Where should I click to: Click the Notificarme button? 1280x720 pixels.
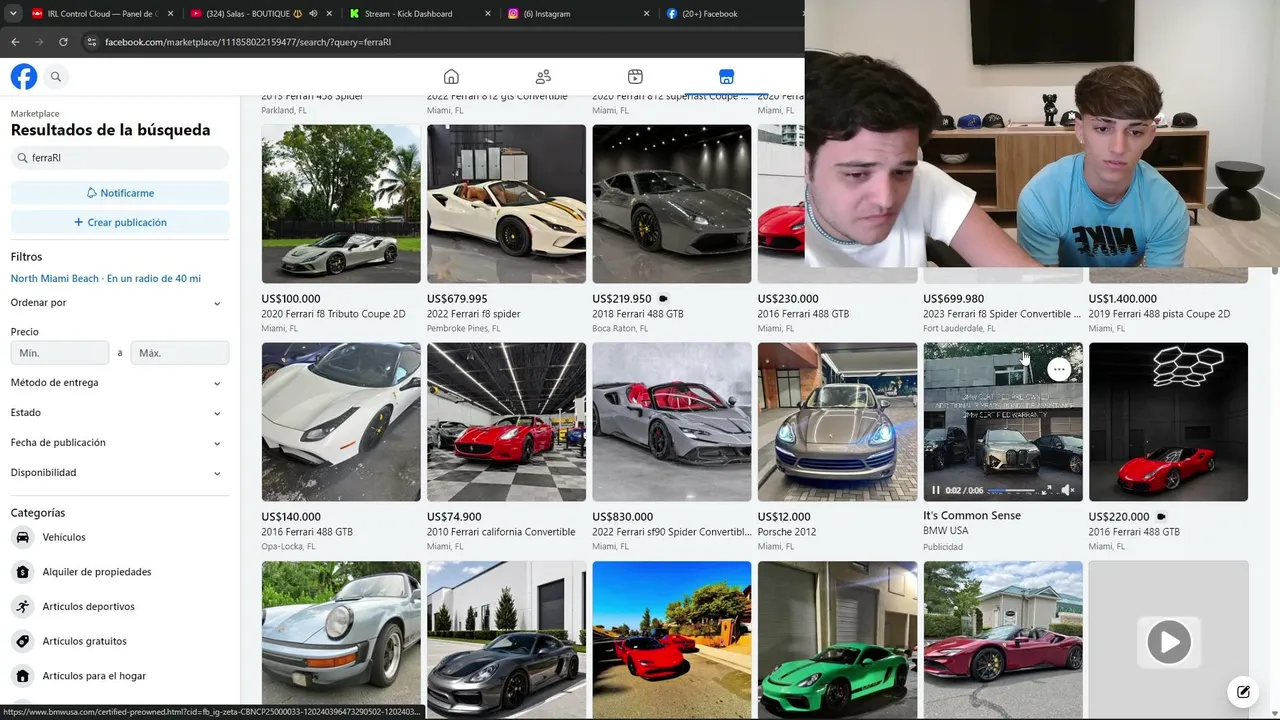[120, 193]
